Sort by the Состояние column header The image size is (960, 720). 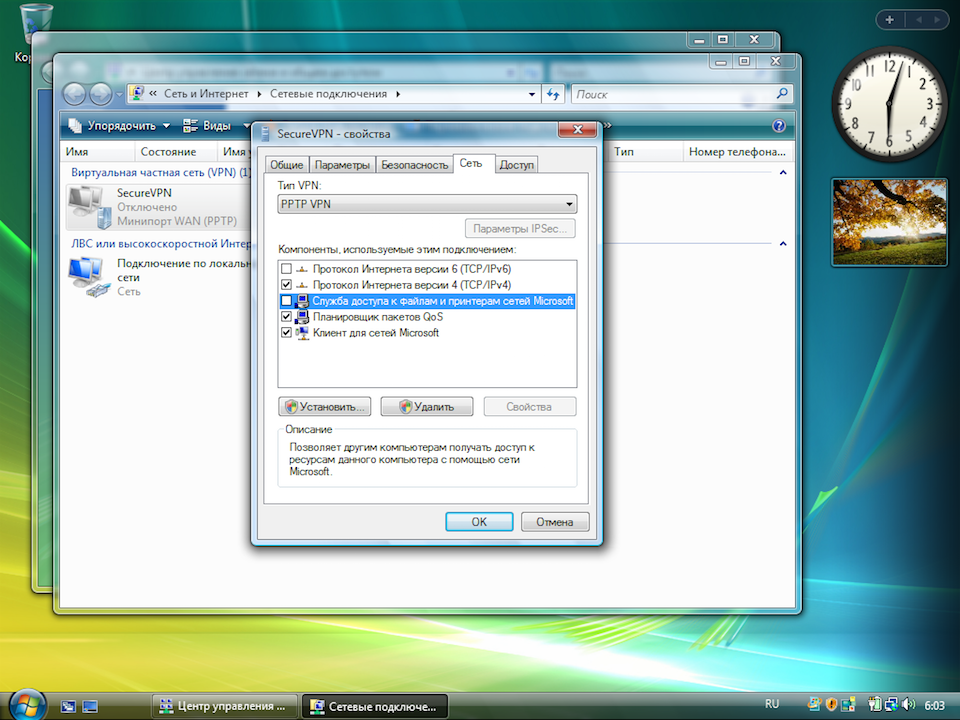click(176, 151)
